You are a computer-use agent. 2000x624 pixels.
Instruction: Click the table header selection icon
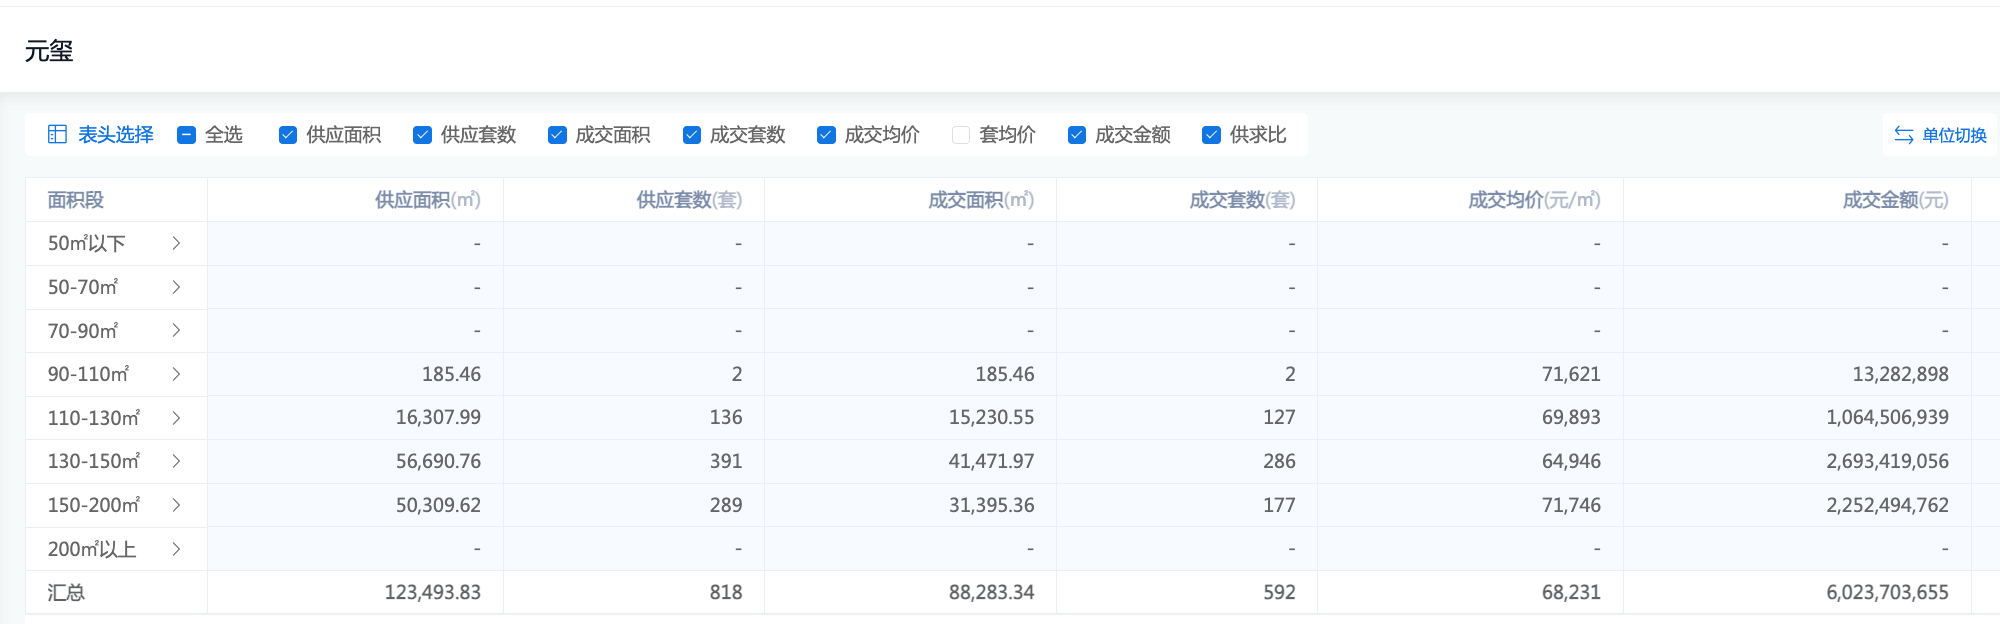point(57,135)
